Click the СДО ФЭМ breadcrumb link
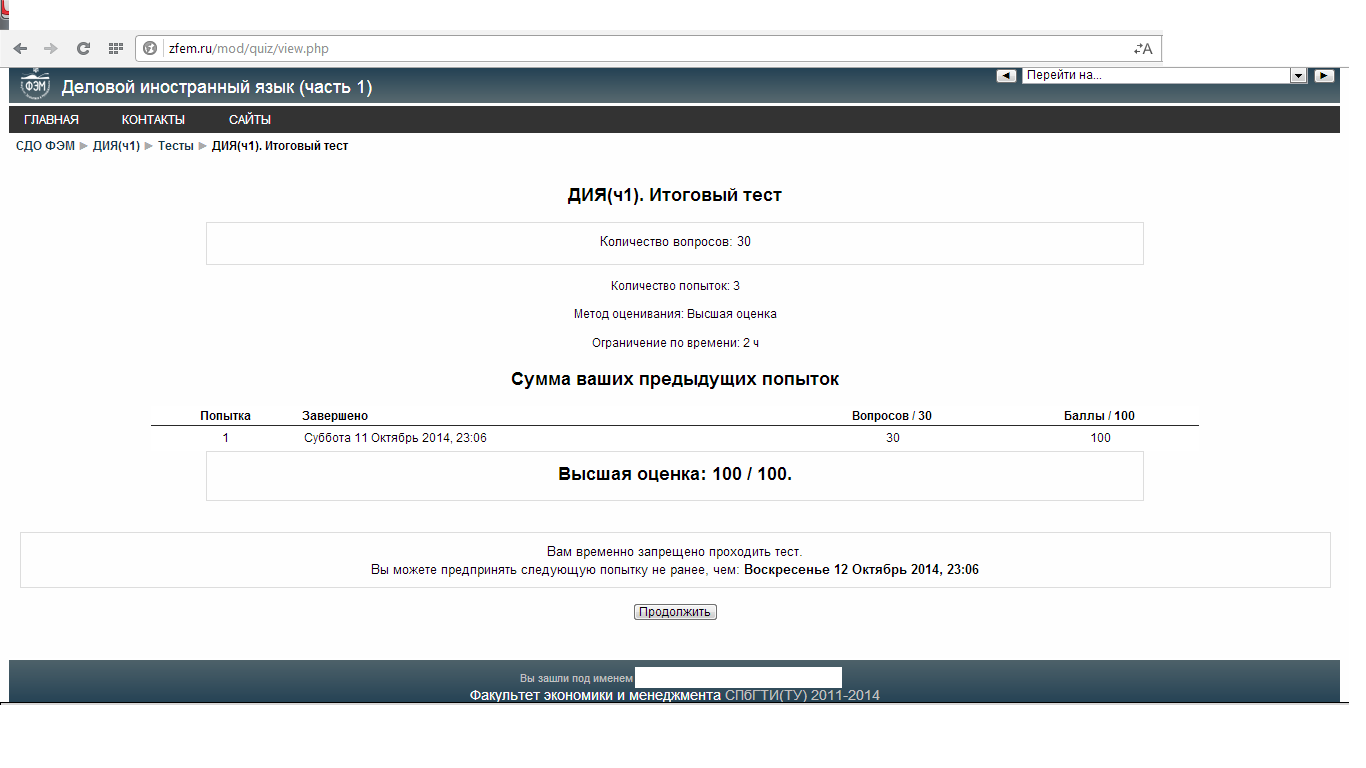Image resolution: width=1366 pixels, height=768 pixels. pyautogui.click(x=45, y=146)
